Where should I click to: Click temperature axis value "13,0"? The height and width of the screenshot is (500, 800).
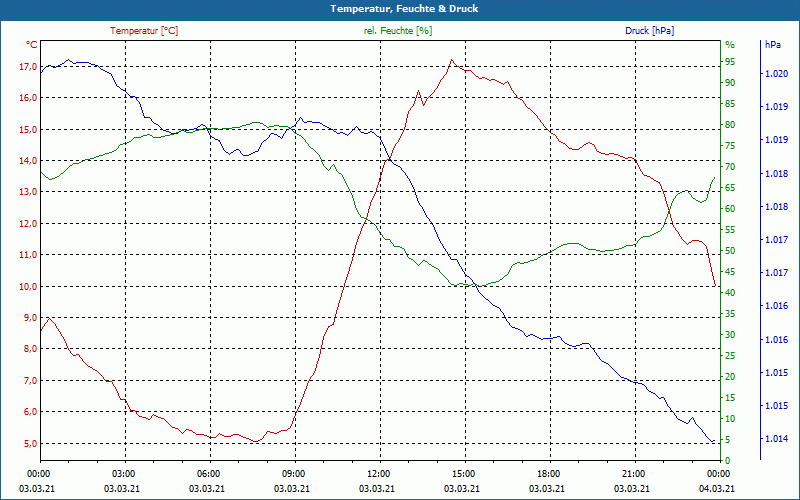click(28, 192)
